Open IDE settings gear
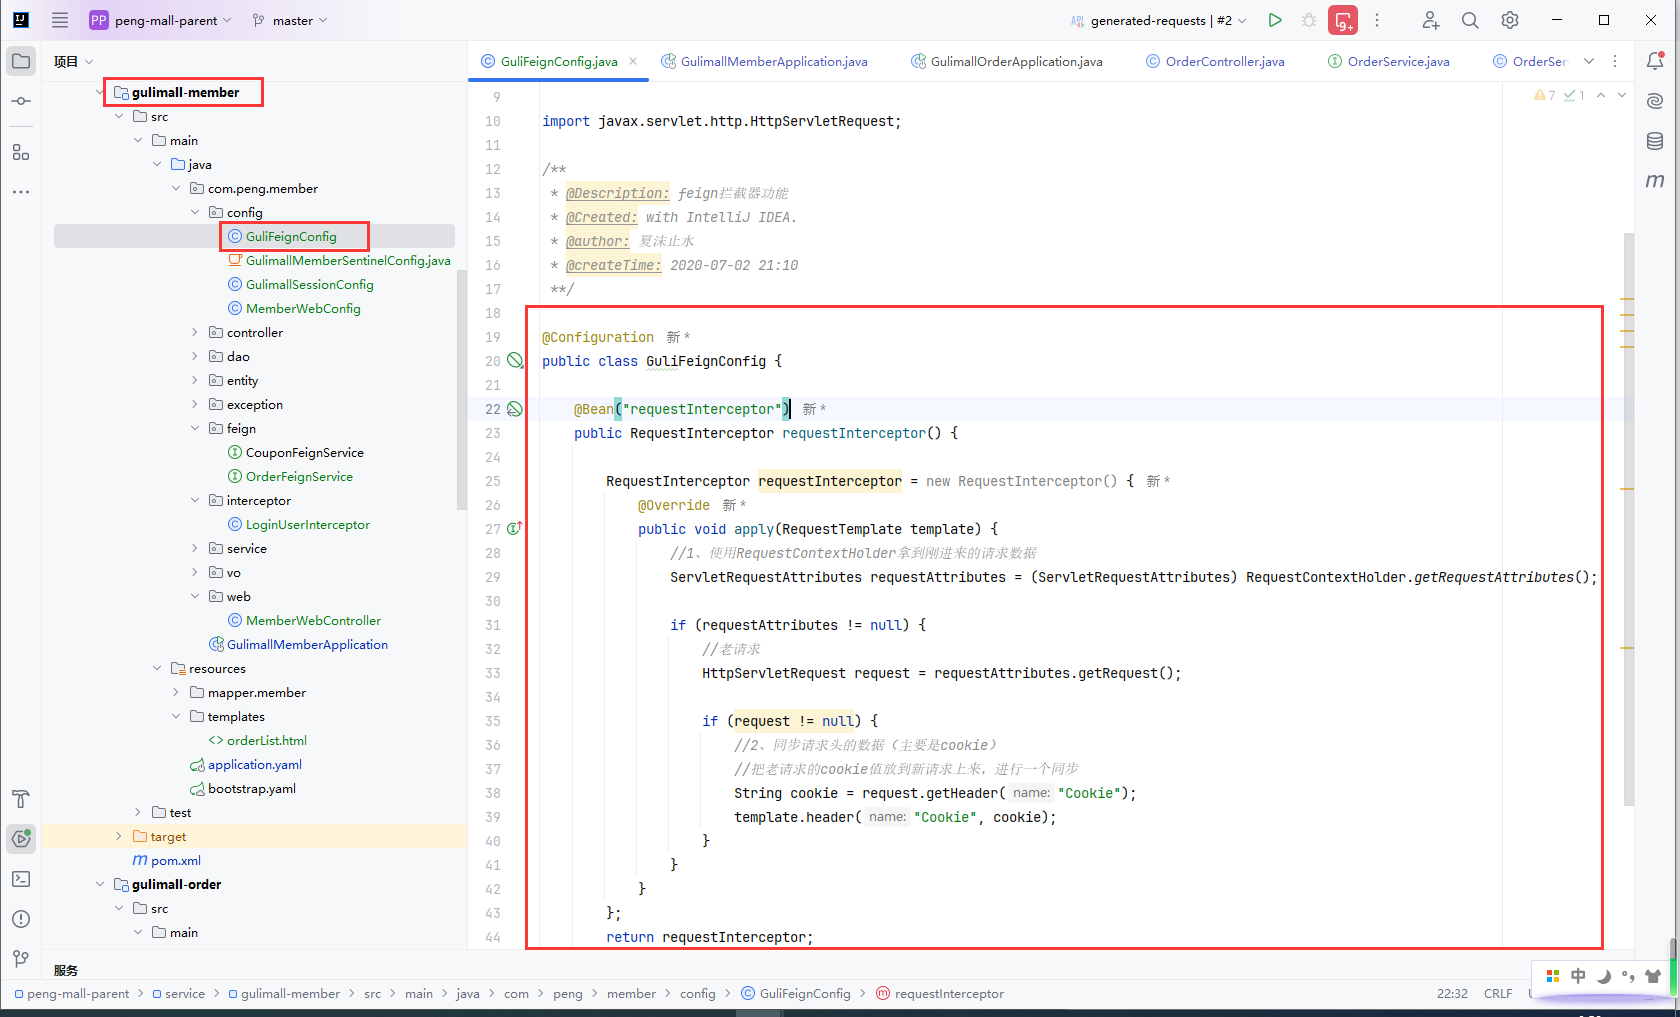1680x1017 pixels. [1510, 20]
